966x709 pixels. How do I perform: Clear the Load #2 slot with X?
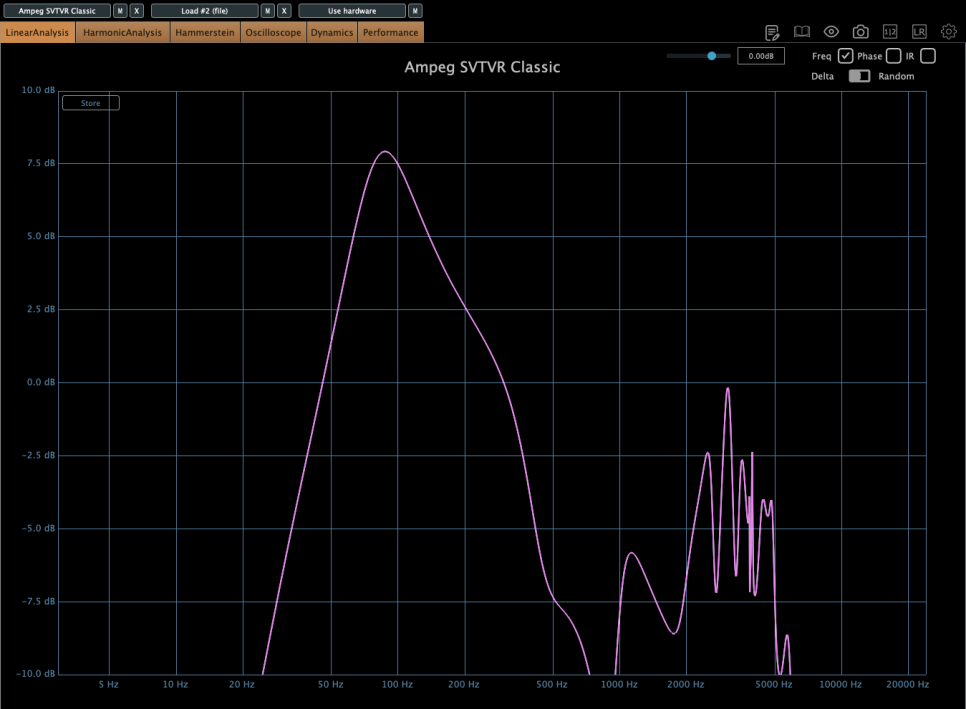(x=284, y=11)
